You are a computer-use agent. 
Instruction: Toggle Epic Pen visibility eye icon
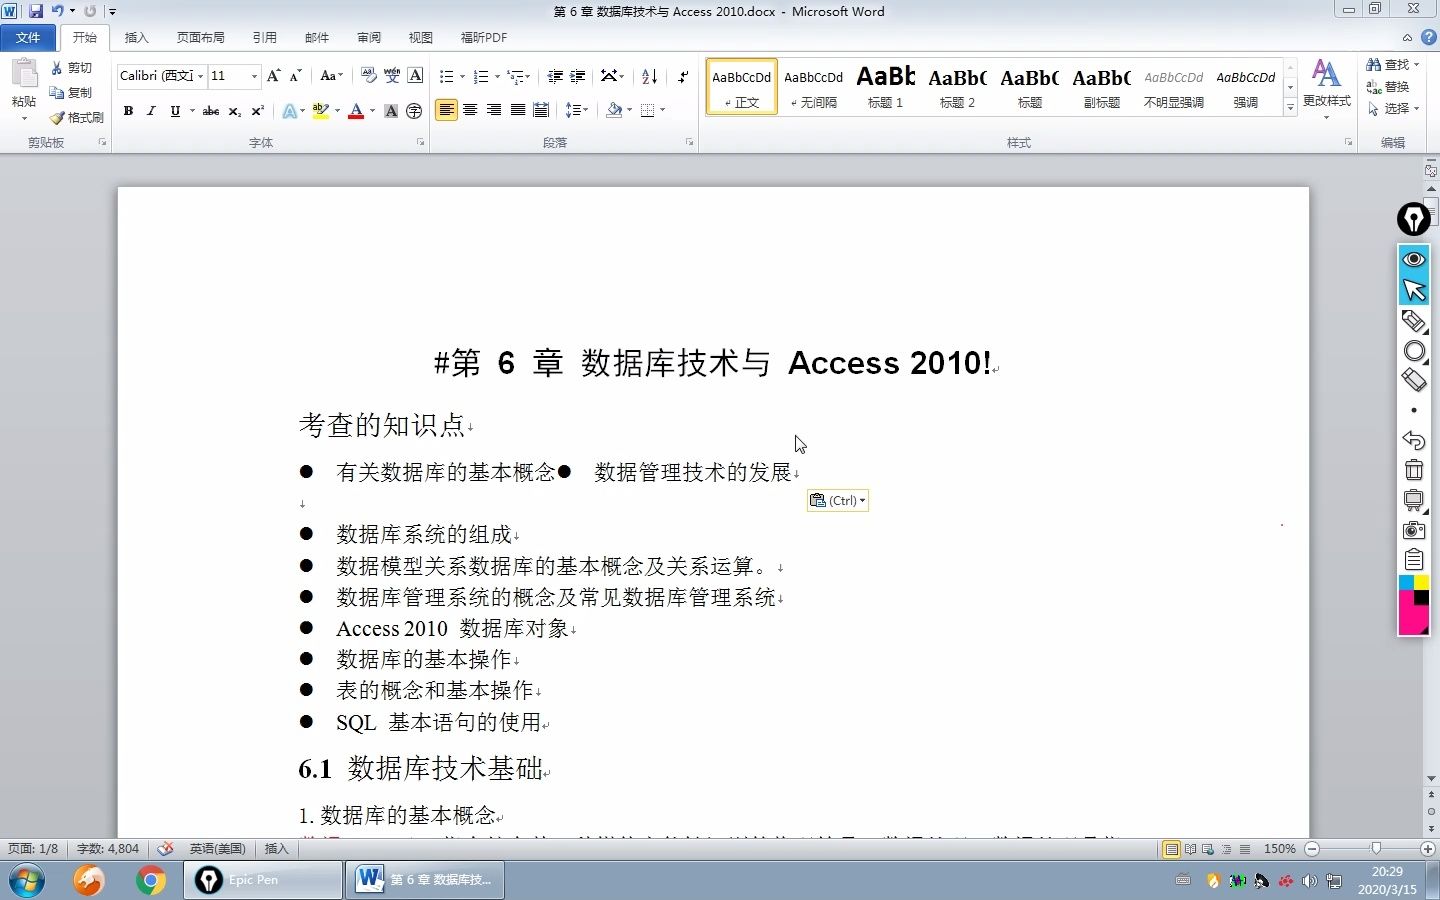pyautogui.click(x=1413, y=259)
